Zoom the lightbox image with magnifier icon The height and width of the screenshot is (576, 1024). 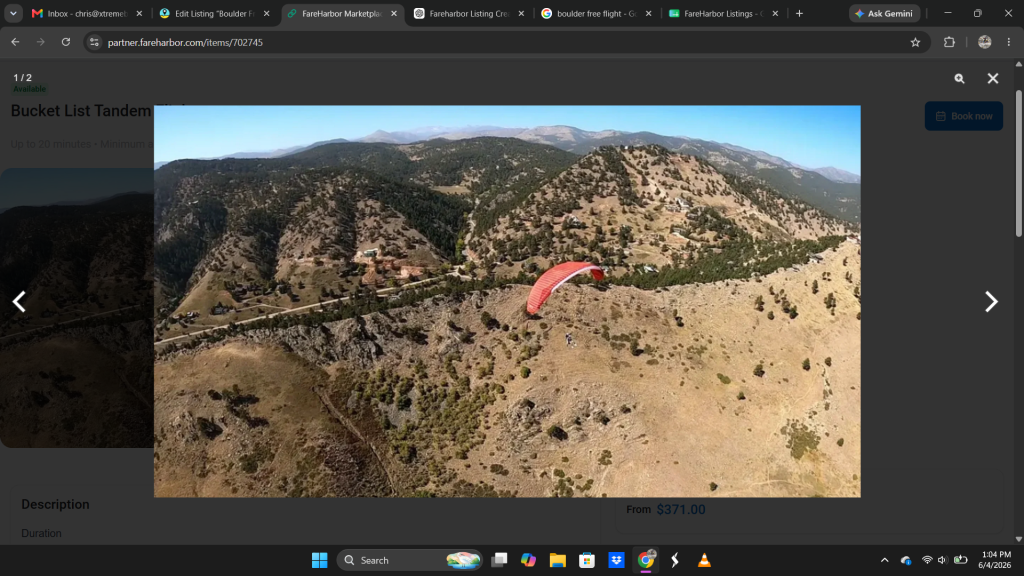[x=959, y=78]
